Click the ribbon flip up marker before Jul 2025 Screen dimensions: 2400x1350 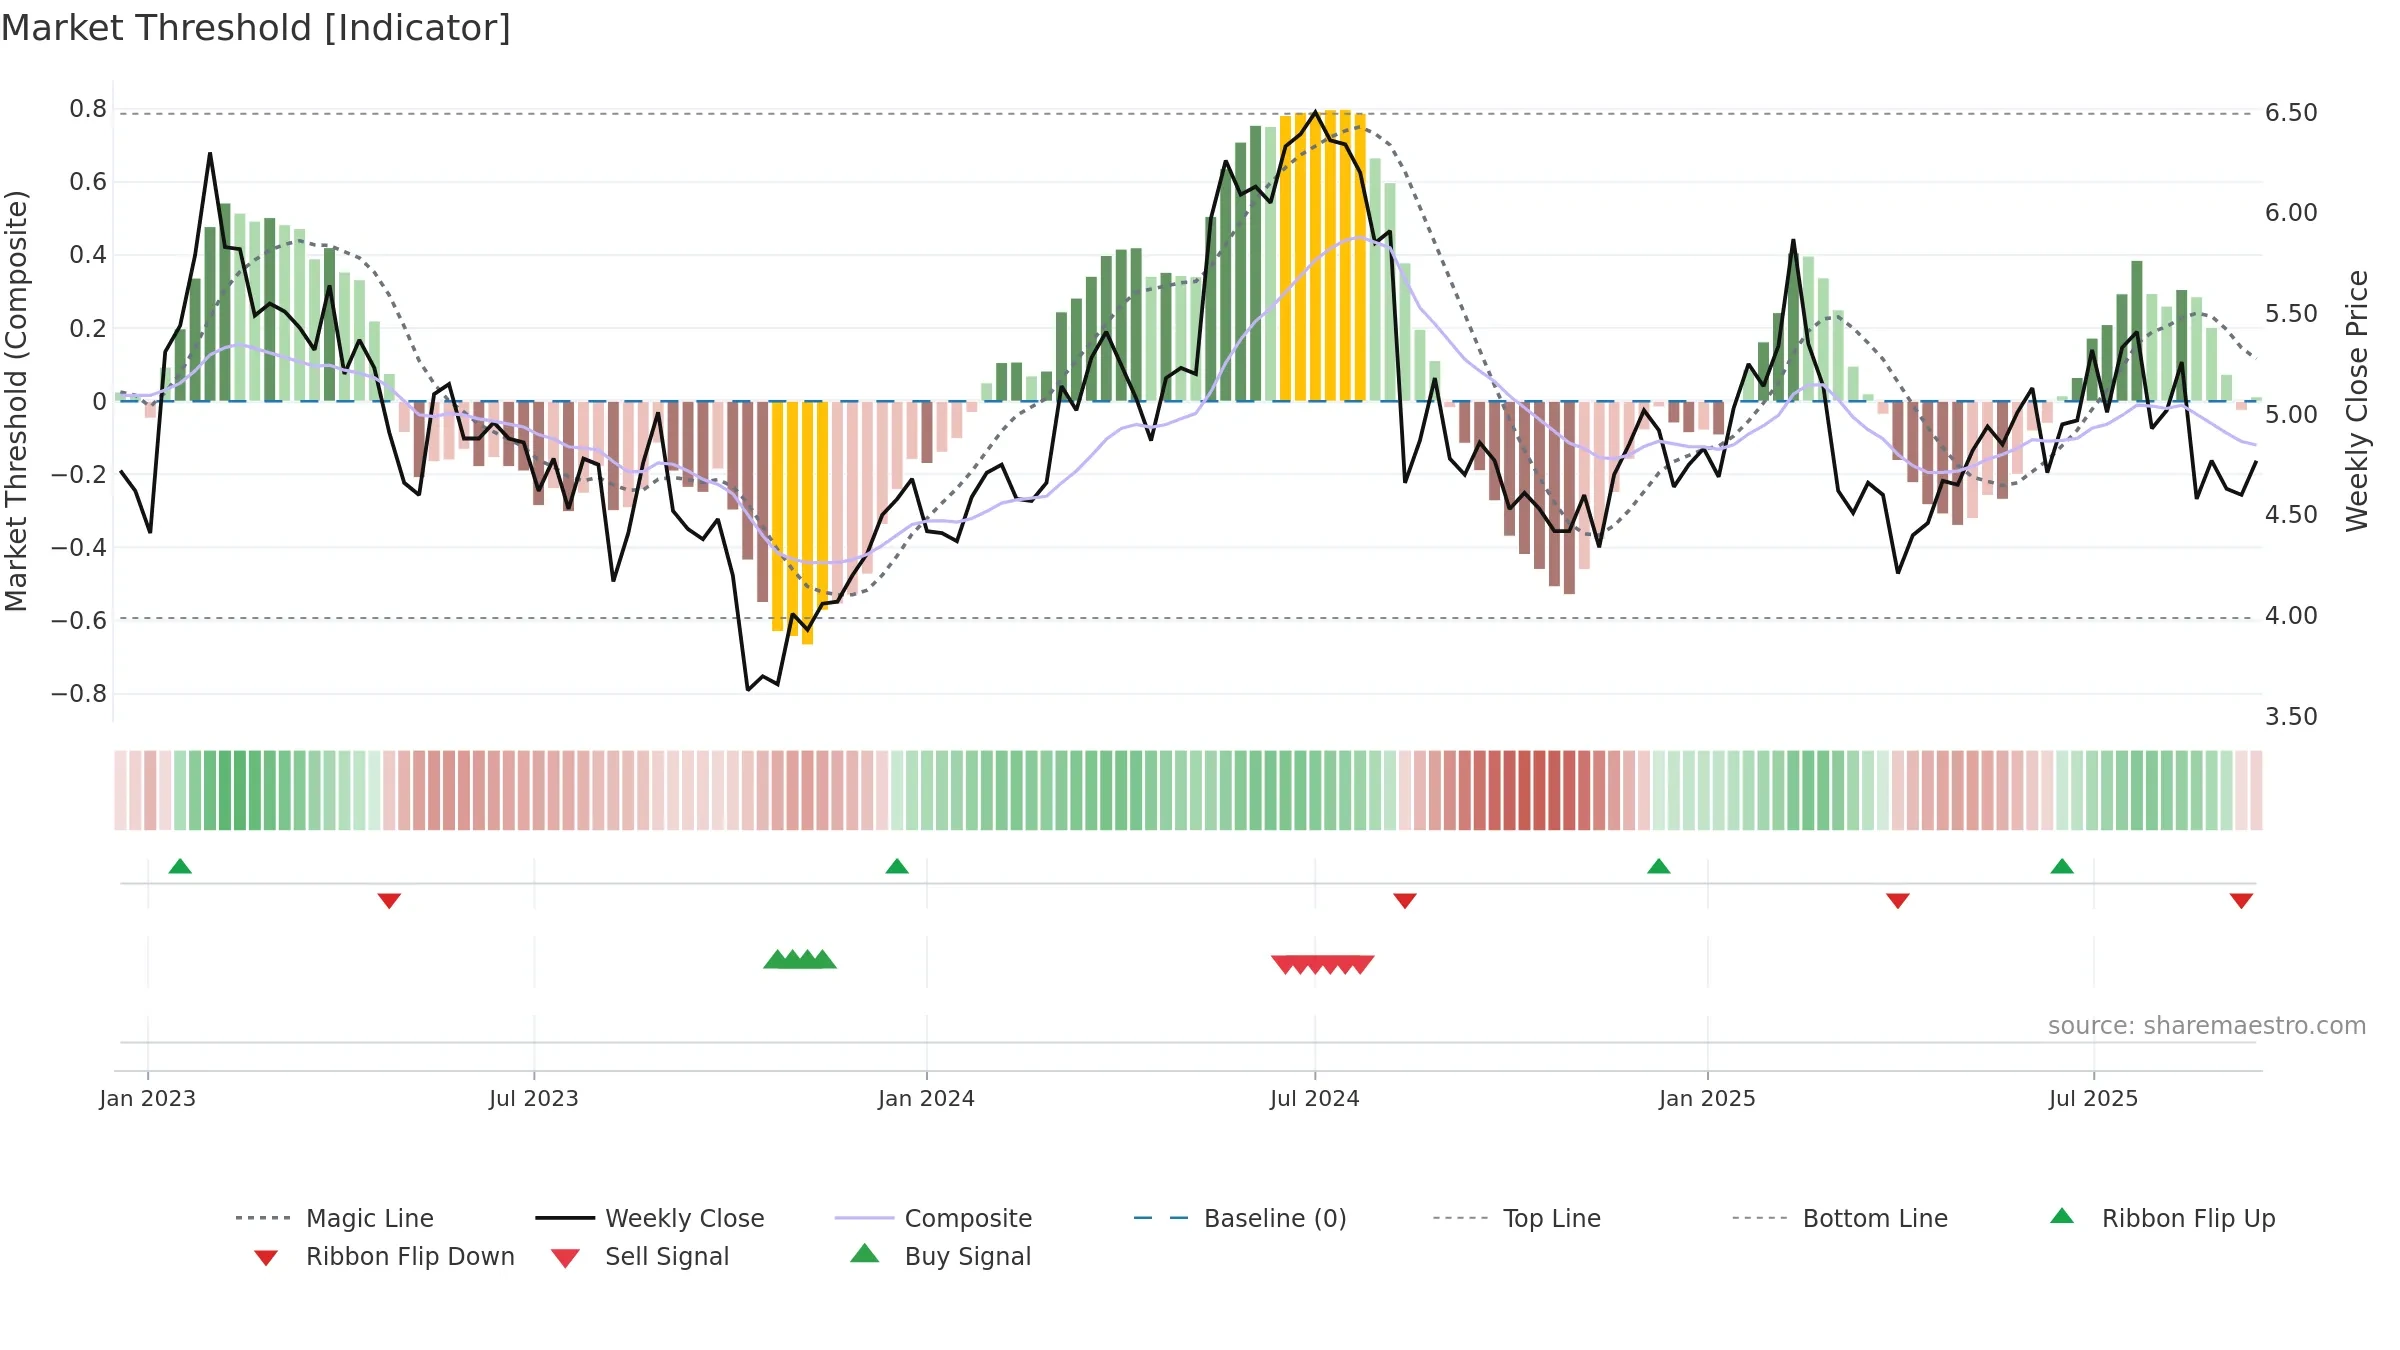tap(2062, 866)
